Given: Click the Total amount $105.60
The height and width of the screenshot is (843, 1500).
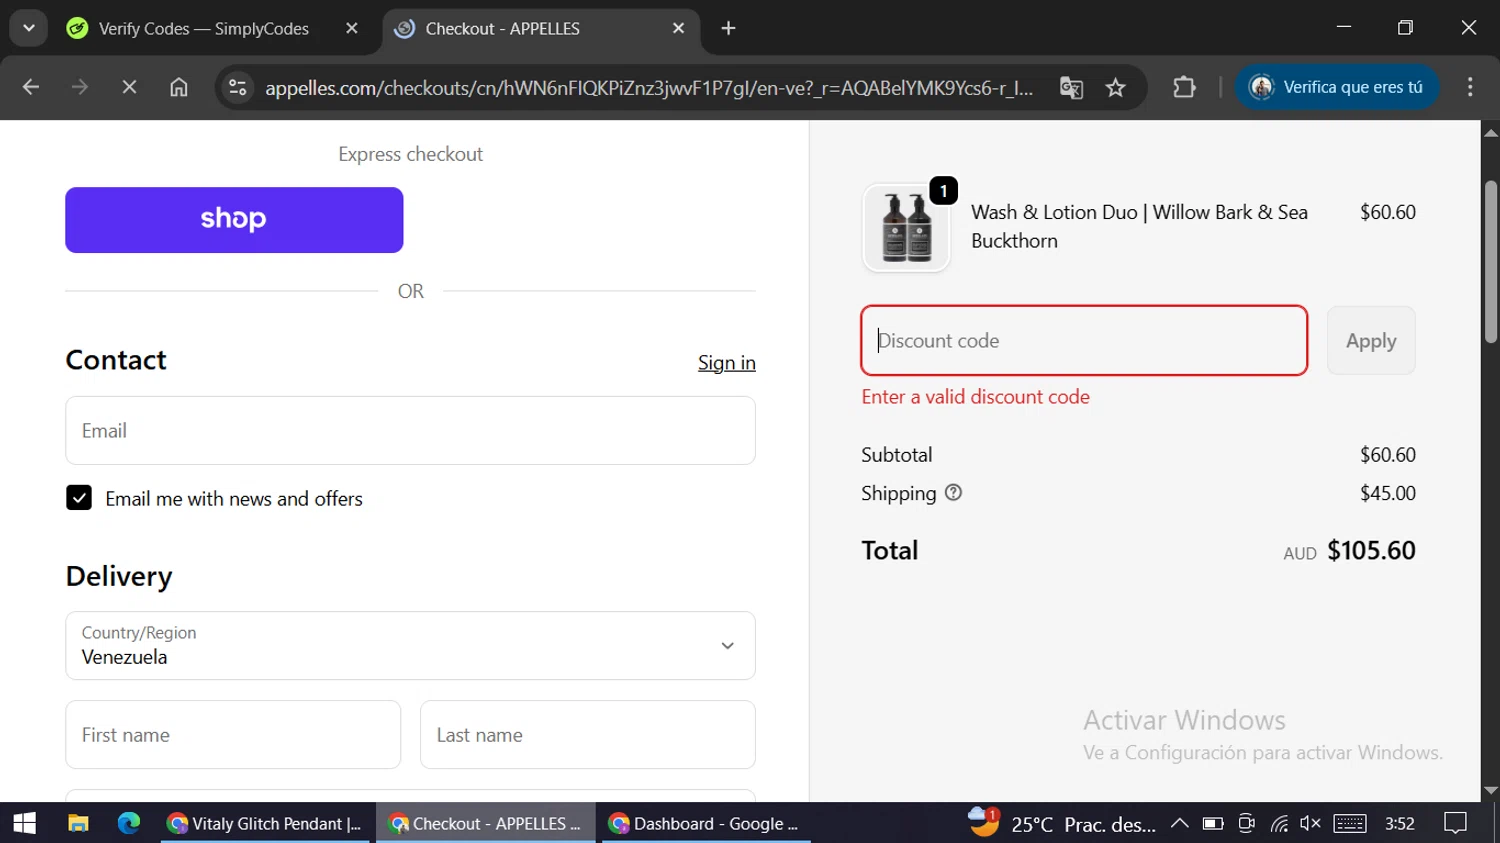Looking at the screenshot, I should (x=1371, y=551).
